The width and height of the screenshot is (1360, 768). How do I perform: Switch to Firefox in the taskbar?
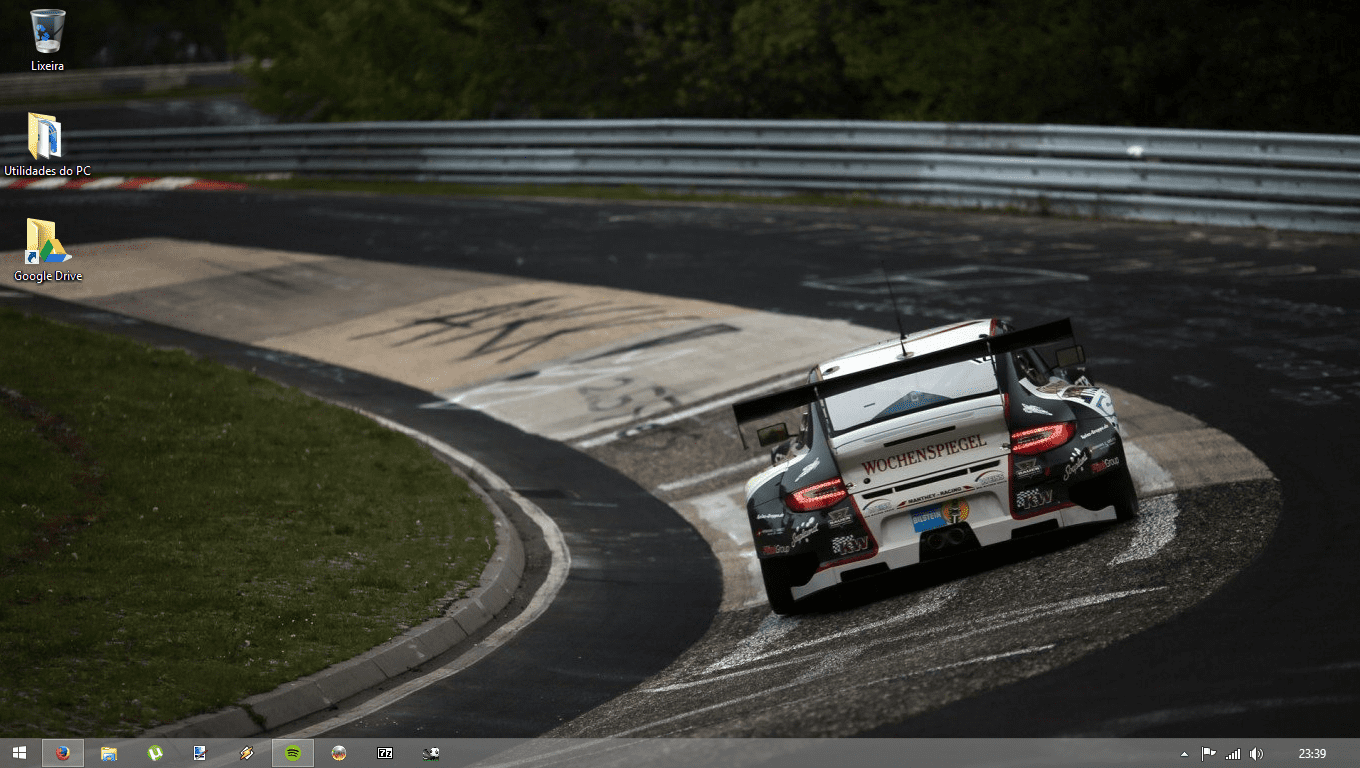click(63, 753)
